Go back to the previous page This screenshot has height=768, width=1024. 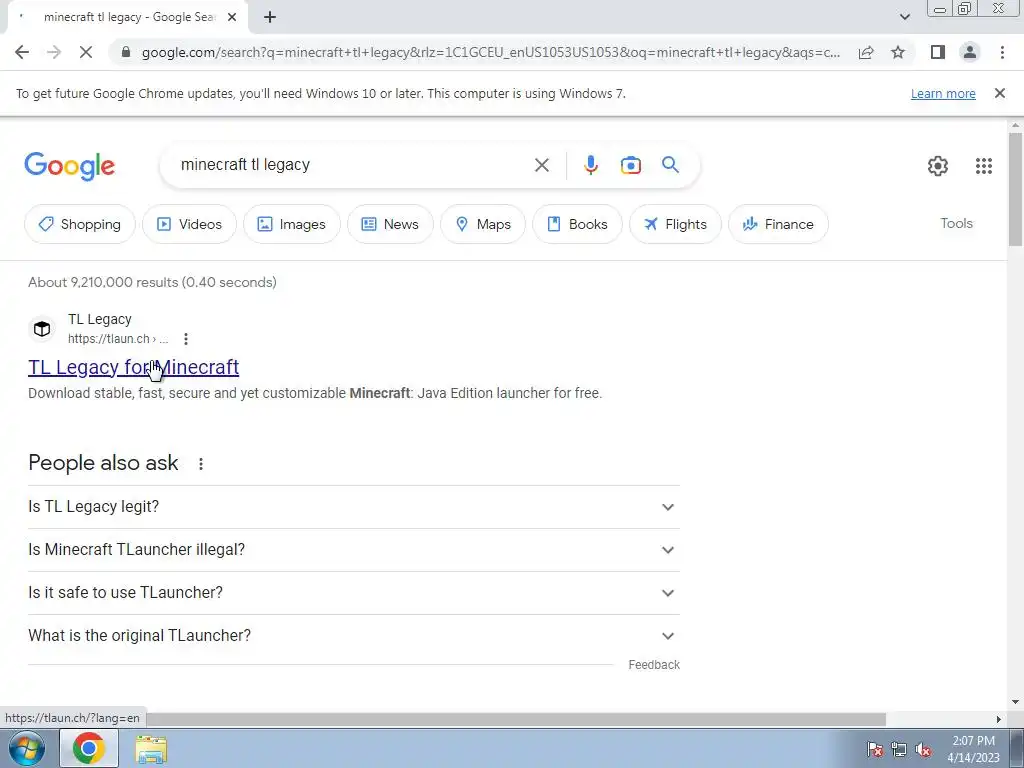[22, 52]
